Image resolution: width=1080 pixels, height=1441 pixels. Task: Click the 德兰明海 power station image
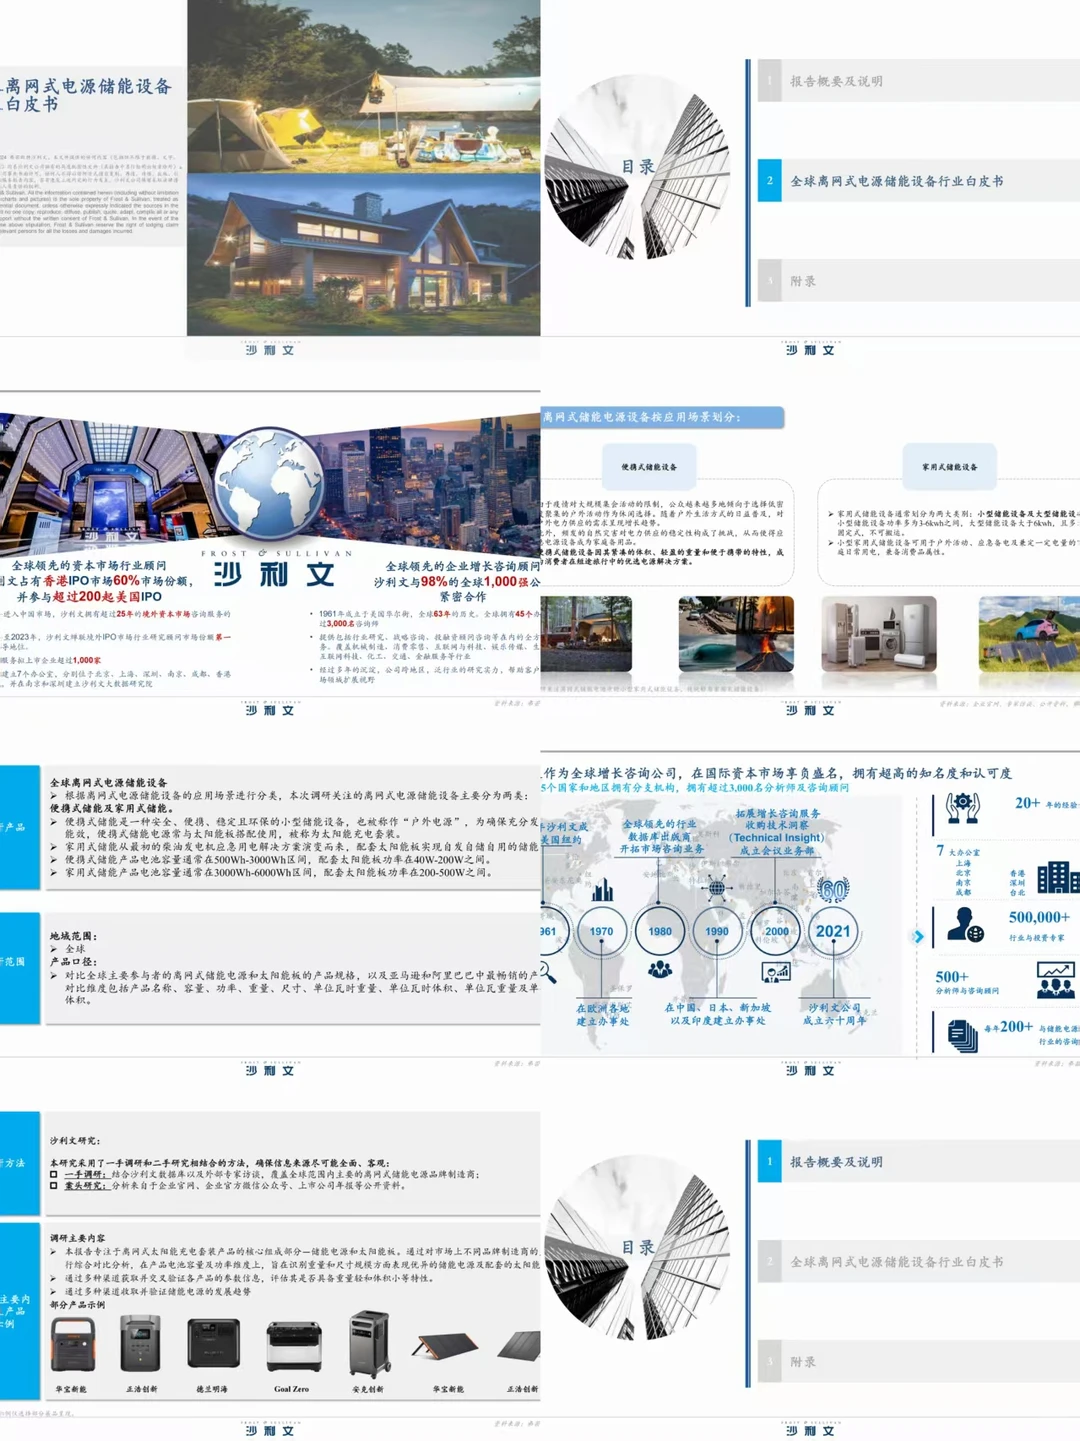pos(214,1344)
